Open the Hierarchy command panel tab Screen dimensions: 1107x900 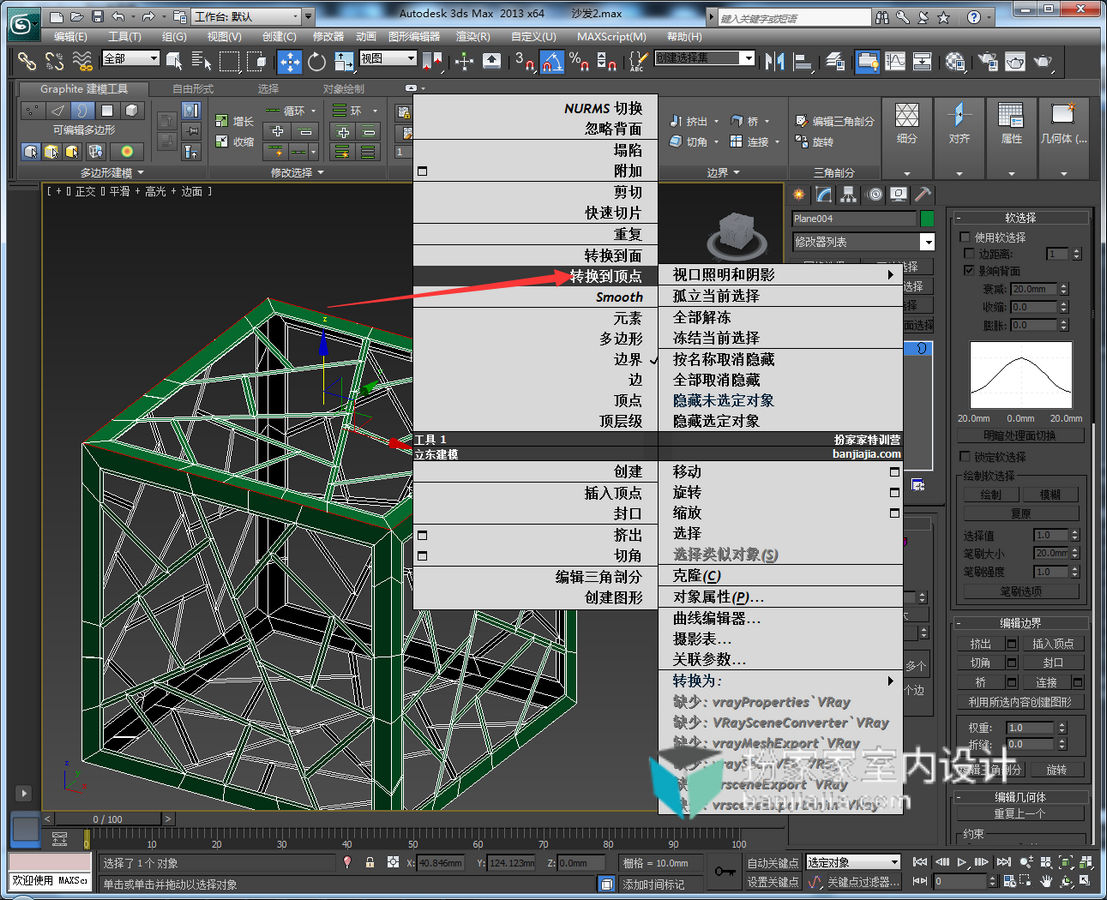[x=849, y=194]
